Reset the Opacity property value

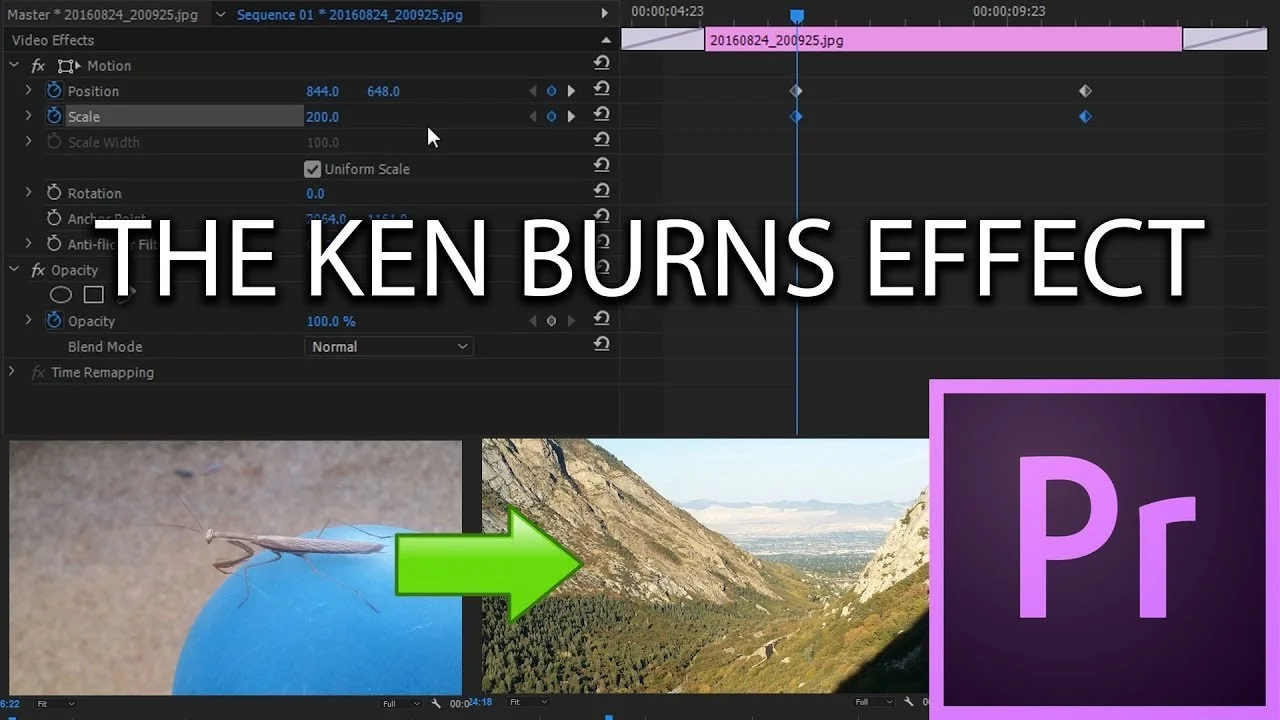tap(601, 318)
